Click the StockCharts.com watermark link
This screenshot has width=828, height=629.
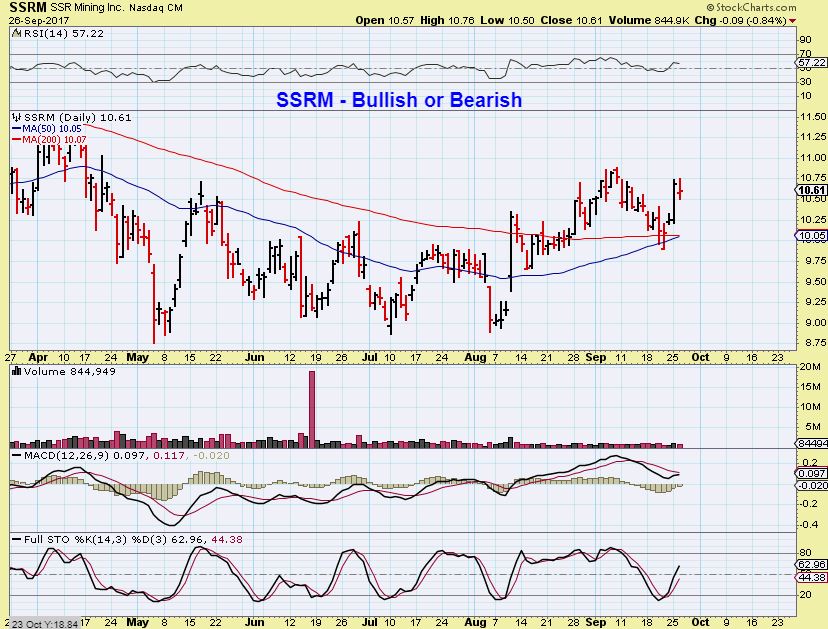[x=751, y=7]
